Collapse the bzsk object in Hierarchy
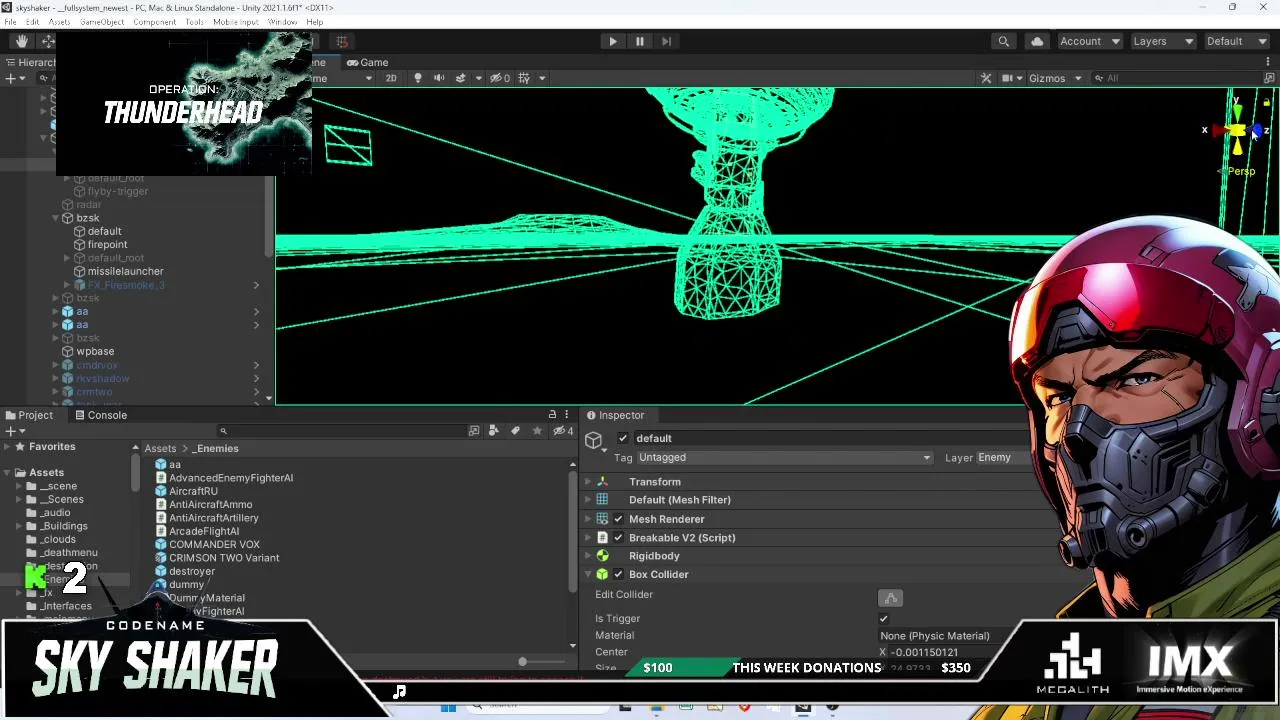The height and width of the screenshot is (720, 1280). tap(56, 218)
